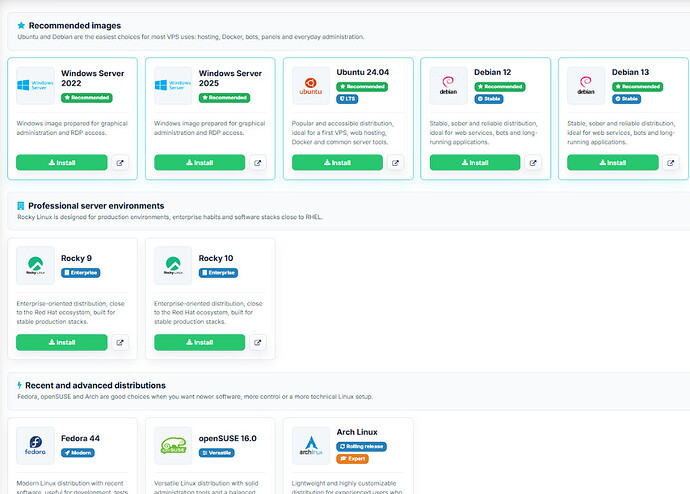Image resolution: width=690 pixels, height=494 pixels.
Task: Click the Debian 12 logo
Action: click(x=448, y=85)
